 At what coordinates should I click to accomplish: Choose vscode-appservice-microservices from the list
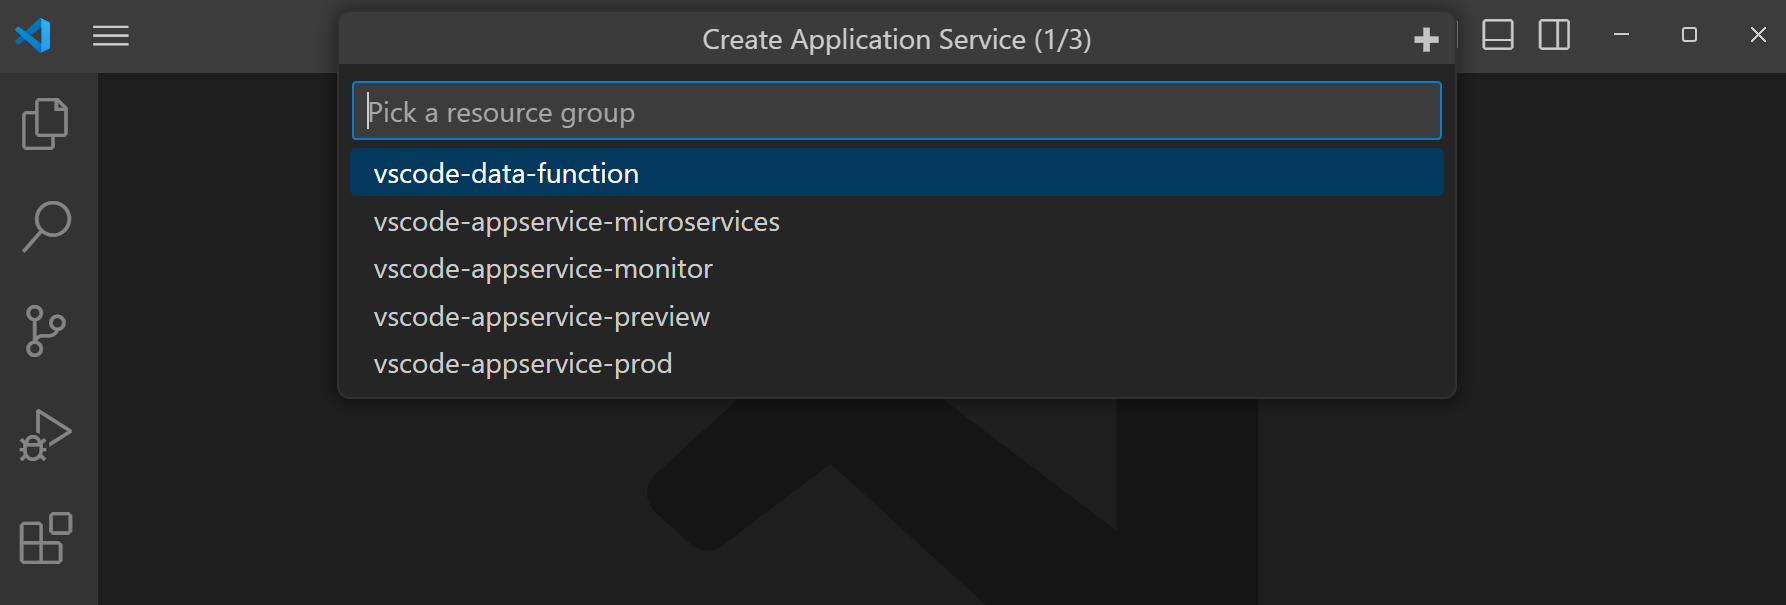tap(576, 221)
